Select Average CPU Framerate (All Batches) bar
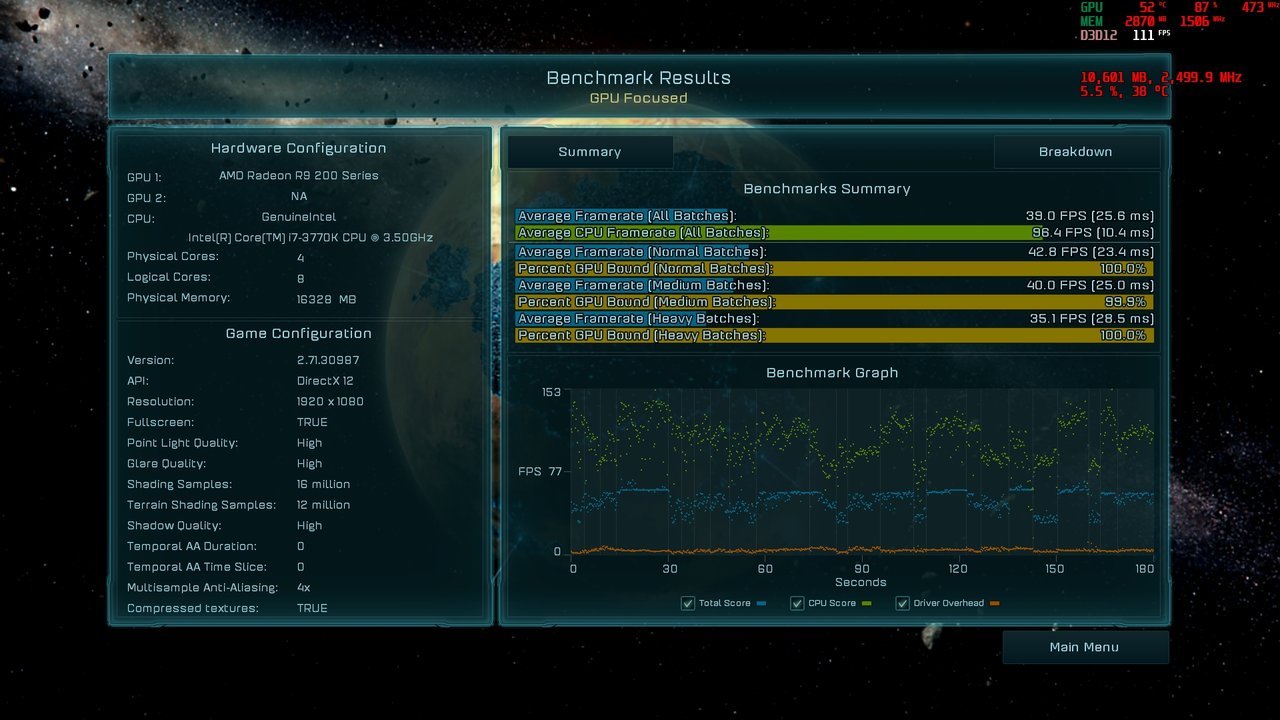The image size is (1280, 720). pos(835,233)
